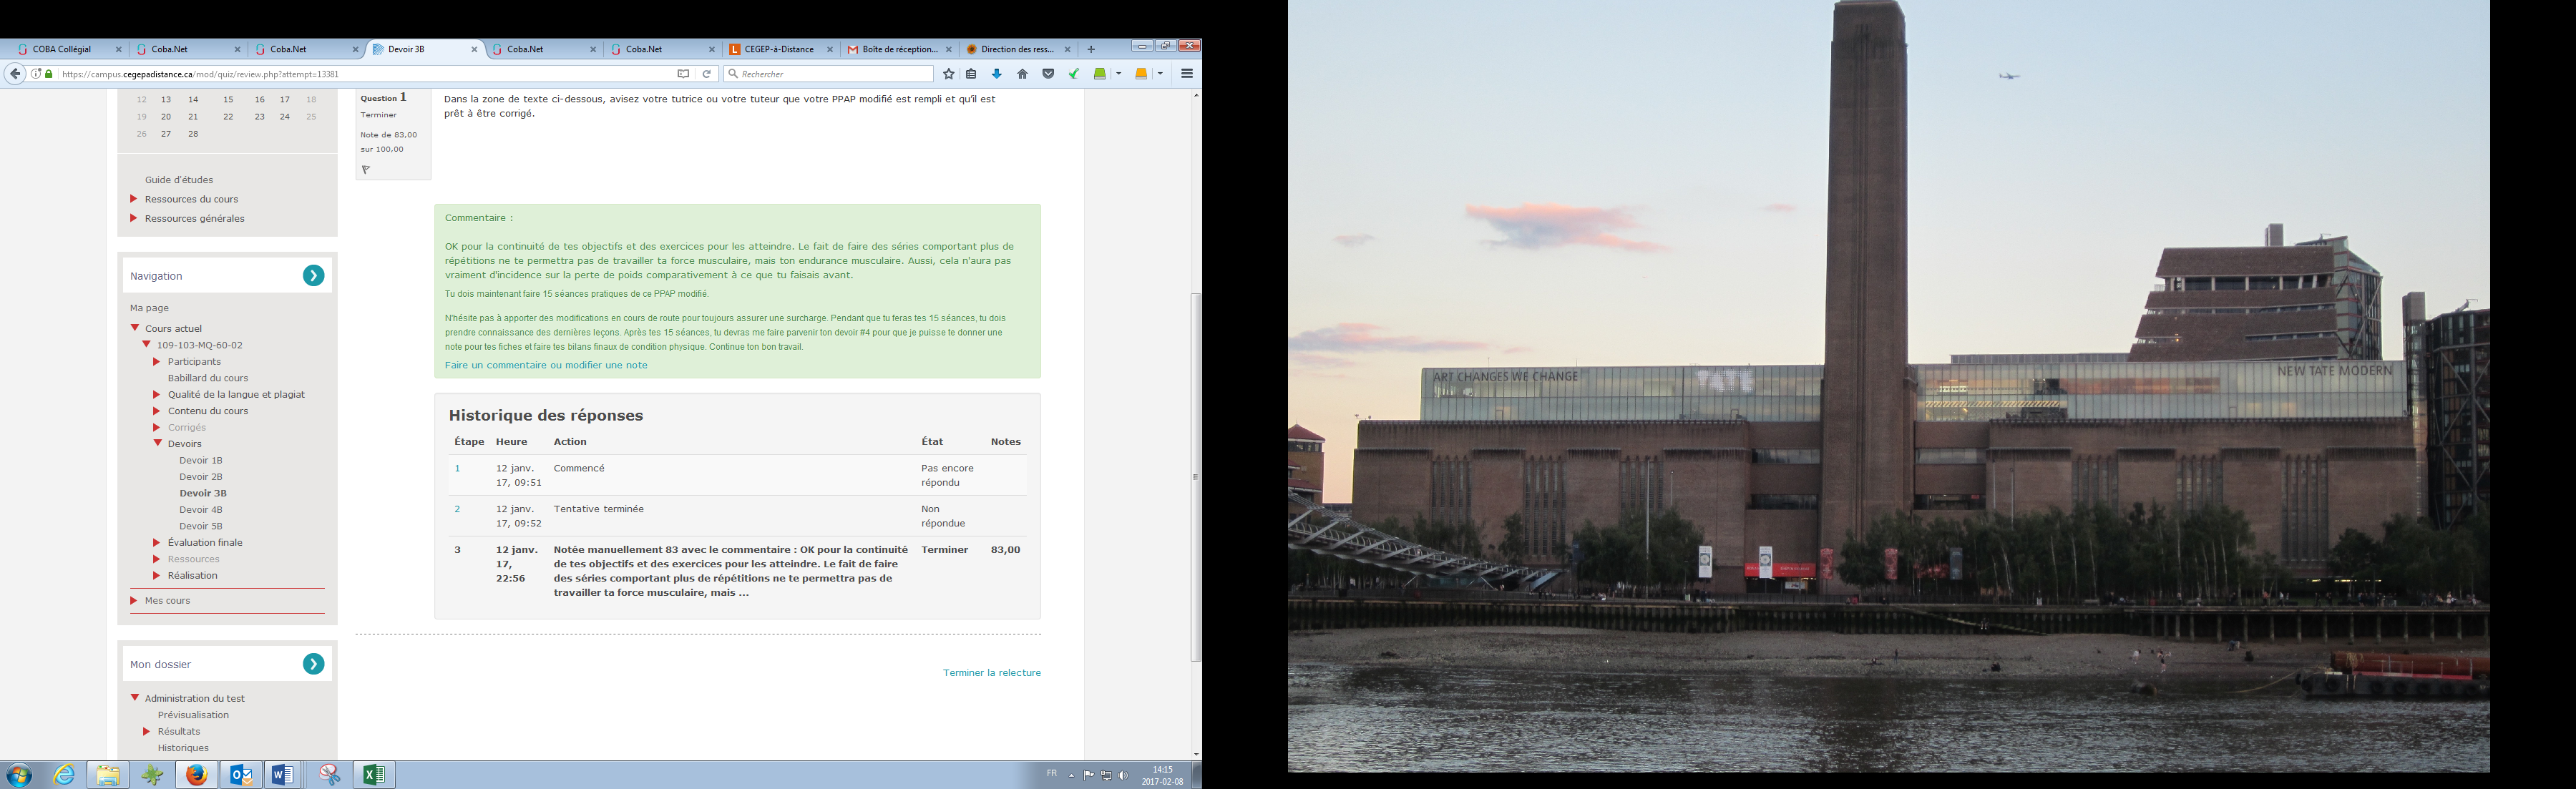
Task: Bookmark this page with the star icon
Action: click(948, 74)
